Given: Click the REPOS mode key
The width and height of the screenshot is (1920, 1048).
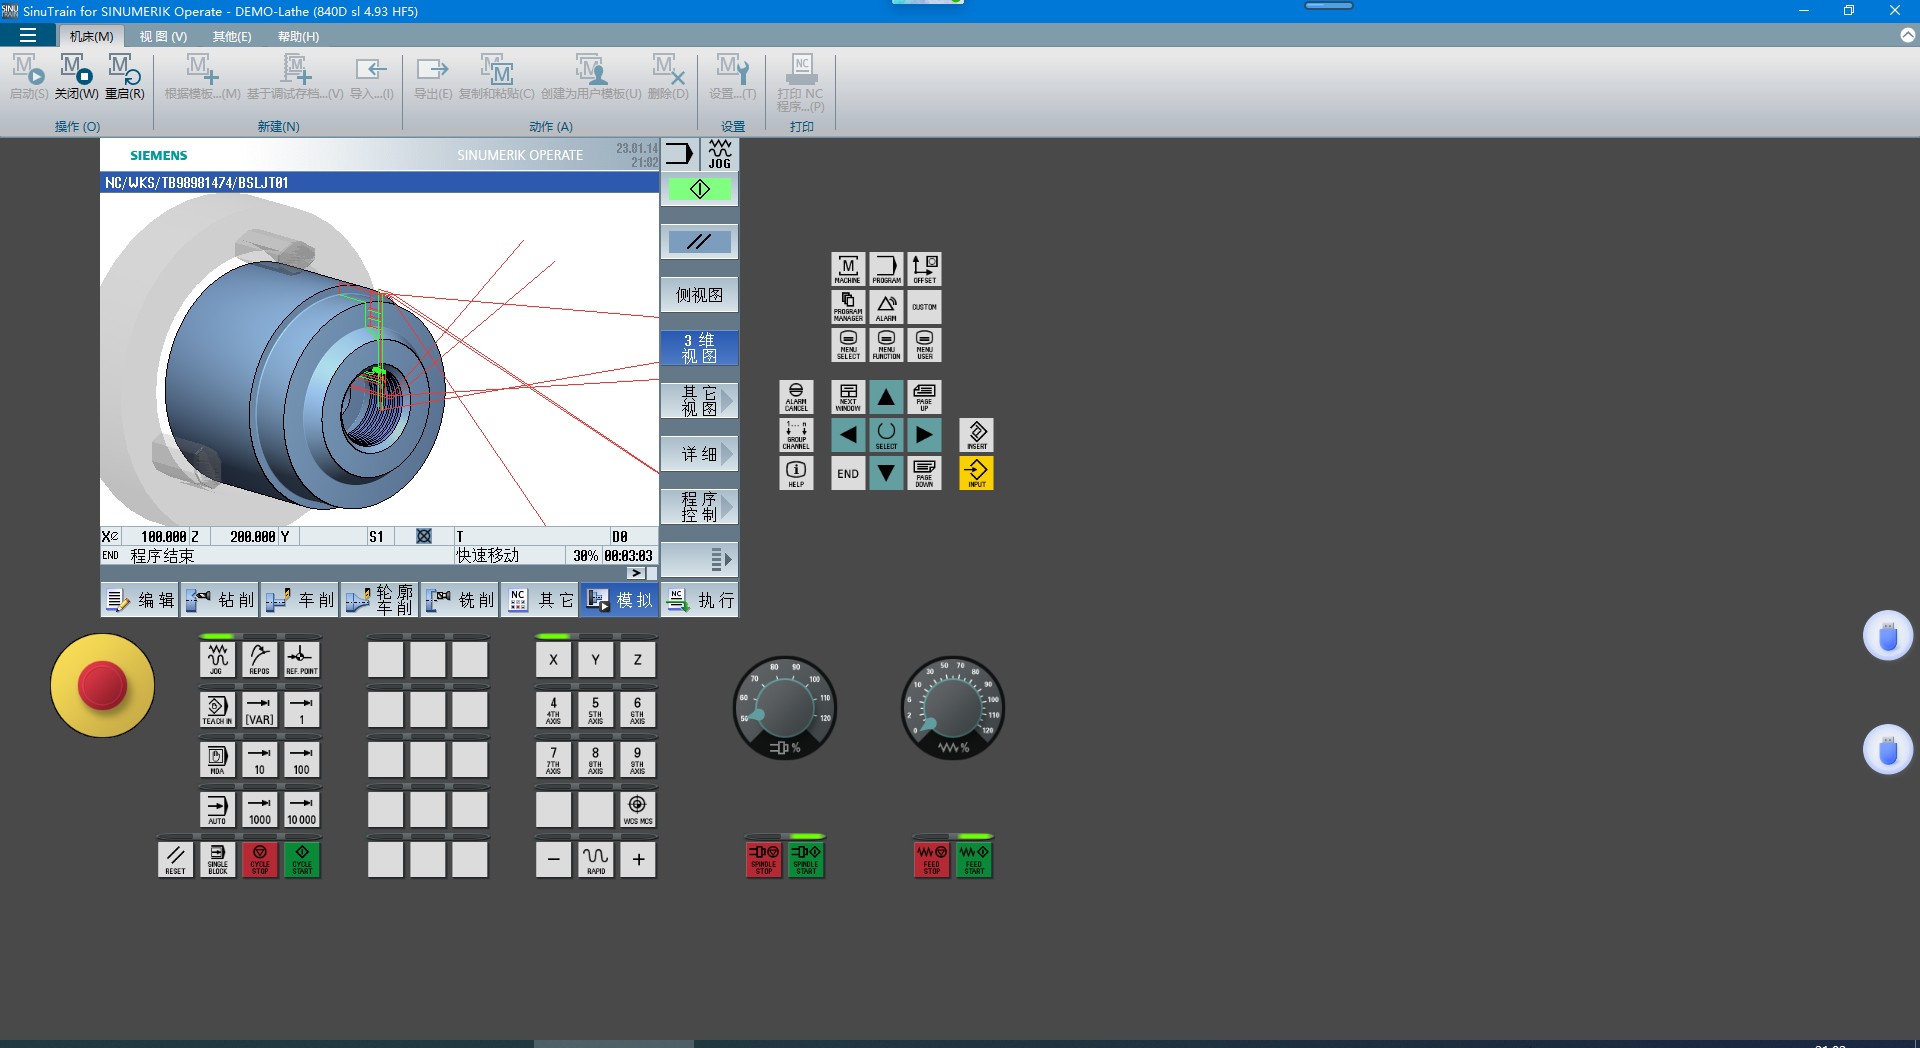Looking at the screenshot, I should pyautogui.click(x=259, y=660).
